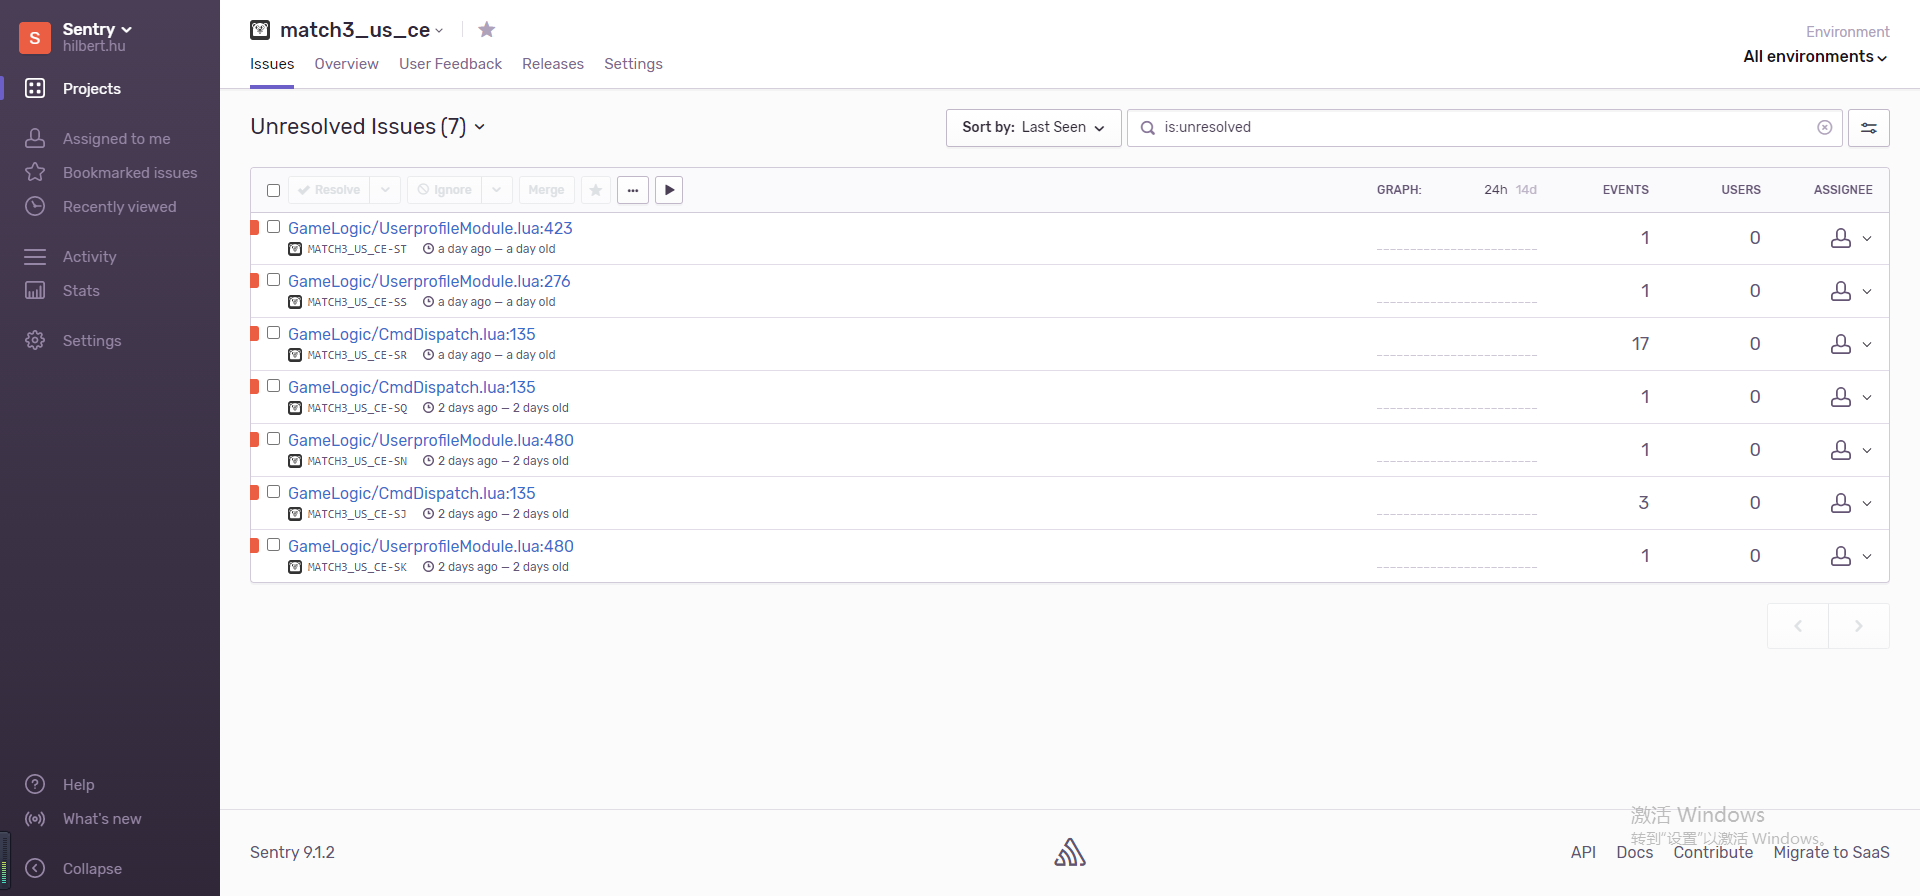
Task: Bookmark selected issues via the star button
Action: (x=596, y=190)
